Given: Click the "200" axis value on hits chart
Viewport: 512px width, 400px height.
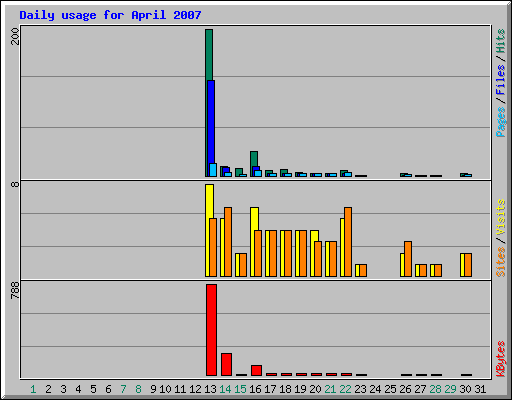Looking at the screenshot, I should click(15, 36).
